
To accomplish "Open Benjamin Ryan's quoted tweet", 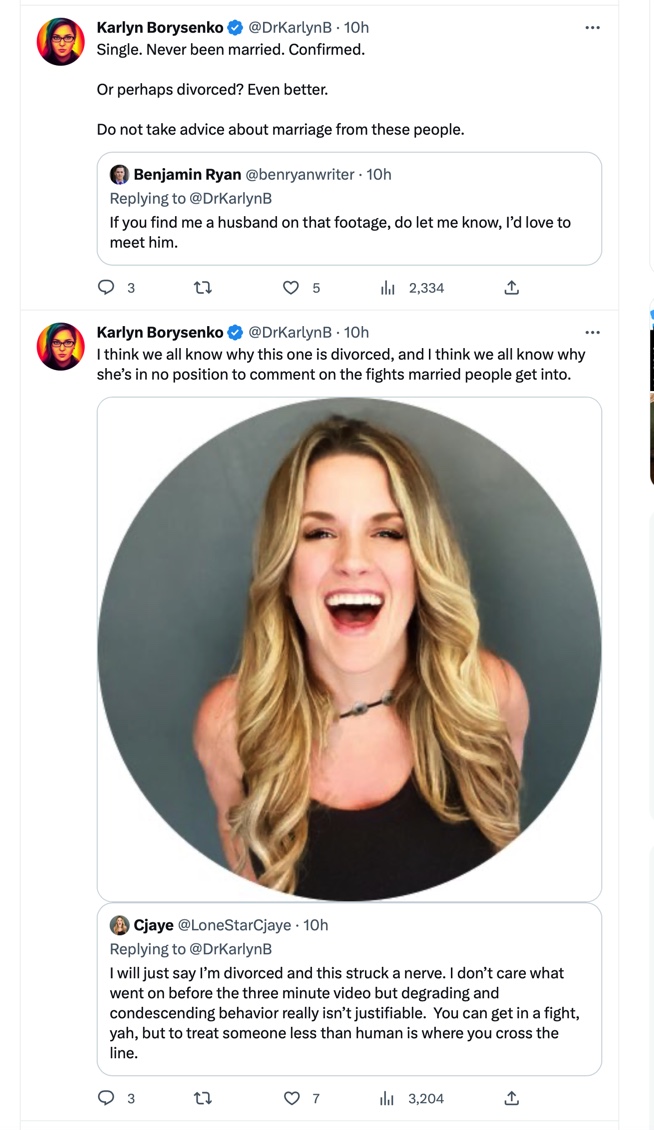I will click(x=349, y=208).
